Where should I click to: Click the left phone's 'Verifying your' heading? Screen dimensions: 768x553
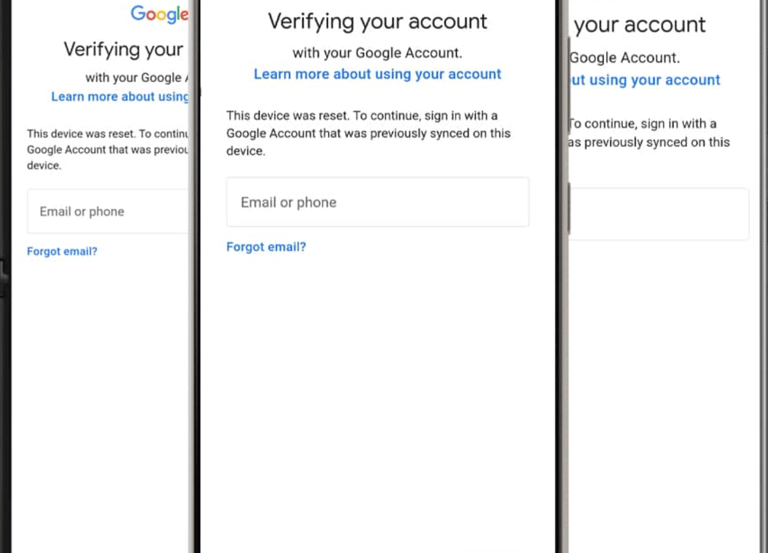pyautogui.click(x=123, y=49)
